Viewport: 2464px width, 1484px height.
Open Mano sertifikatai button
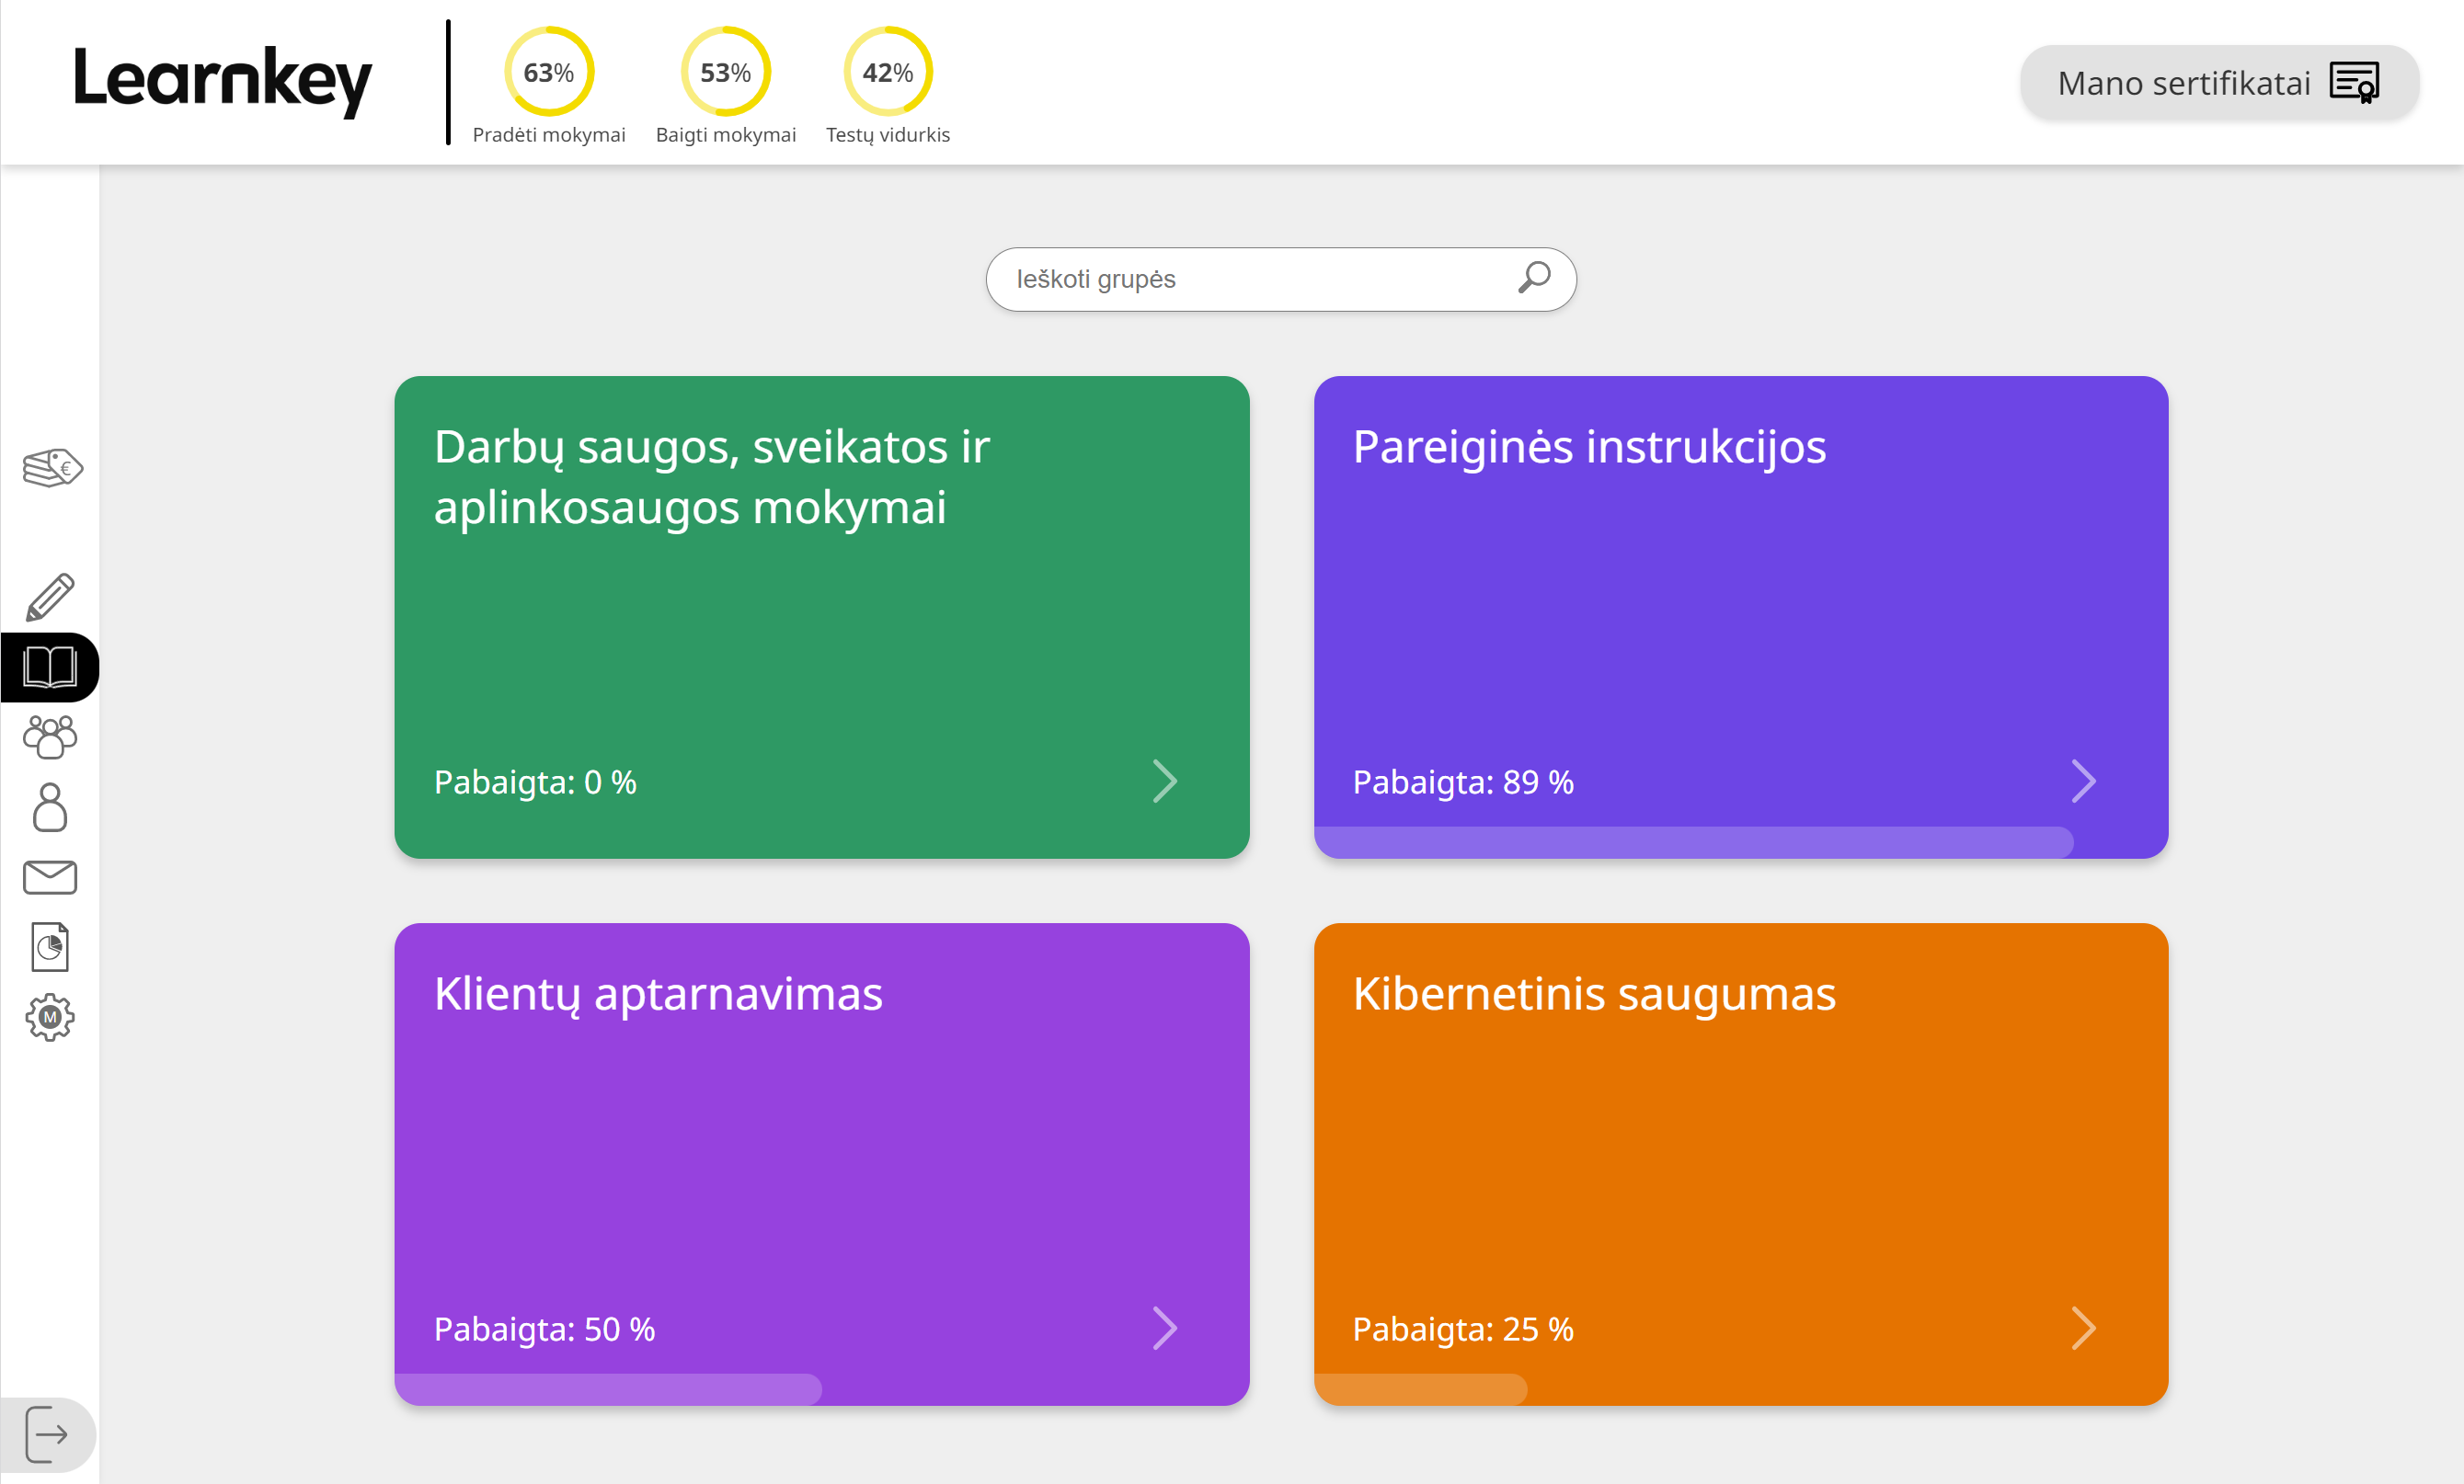2219,83
